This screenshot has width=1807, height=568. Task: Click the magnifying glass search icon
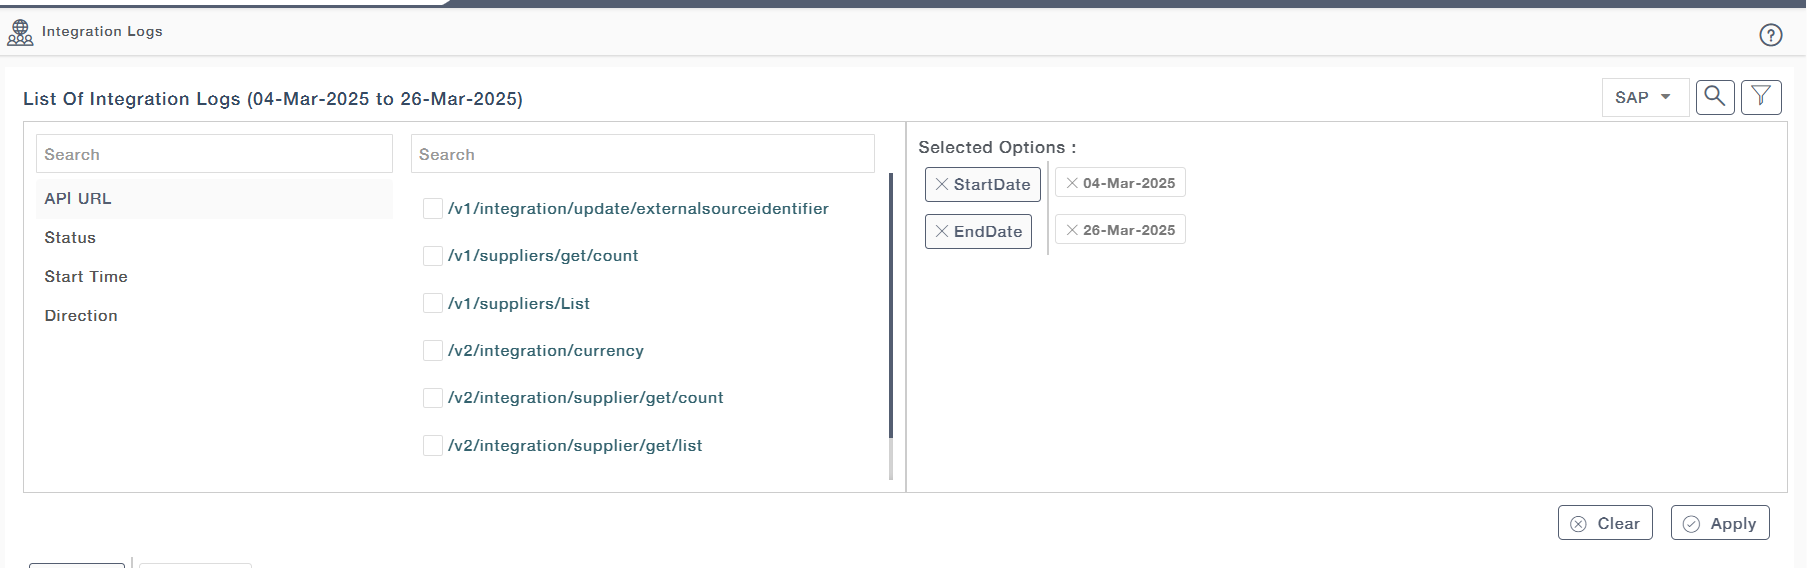[1714, 97]
